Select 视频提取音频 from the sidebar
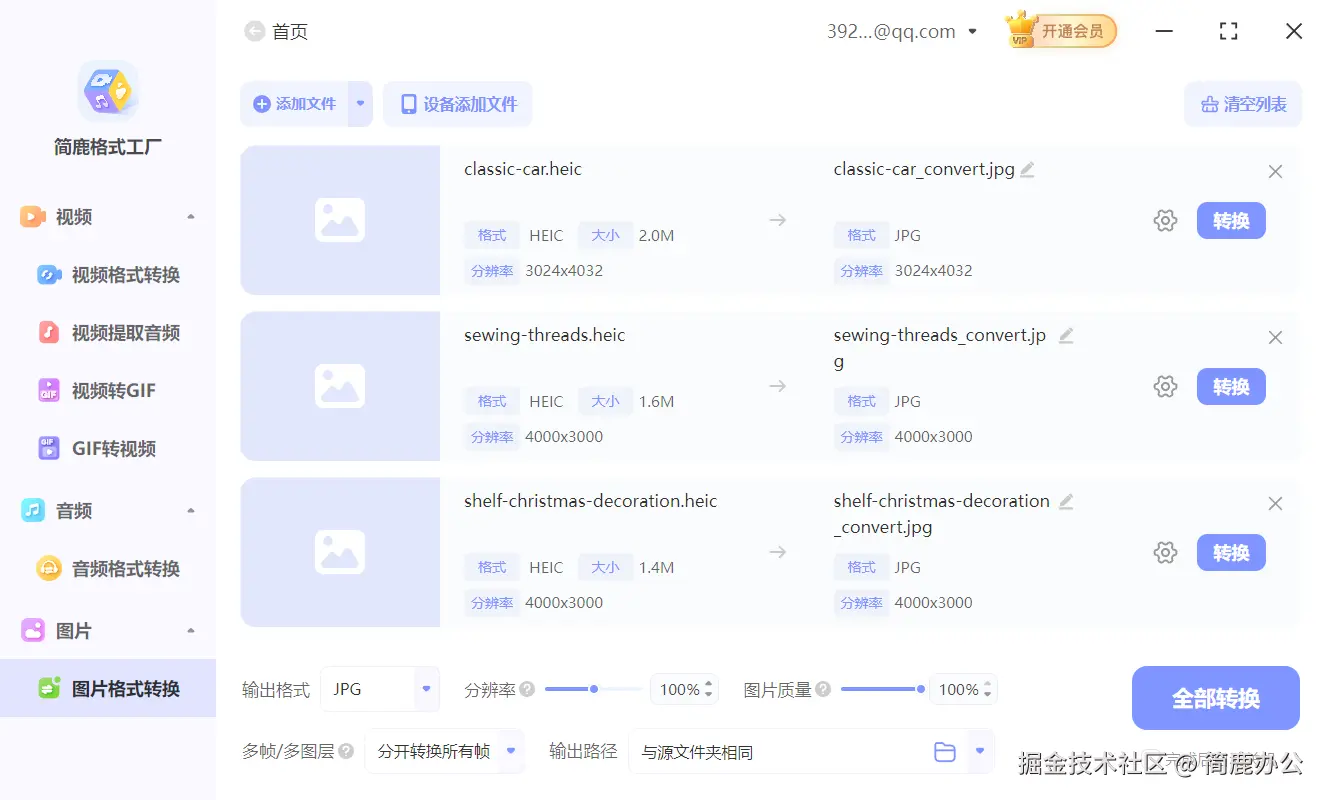 119,332
